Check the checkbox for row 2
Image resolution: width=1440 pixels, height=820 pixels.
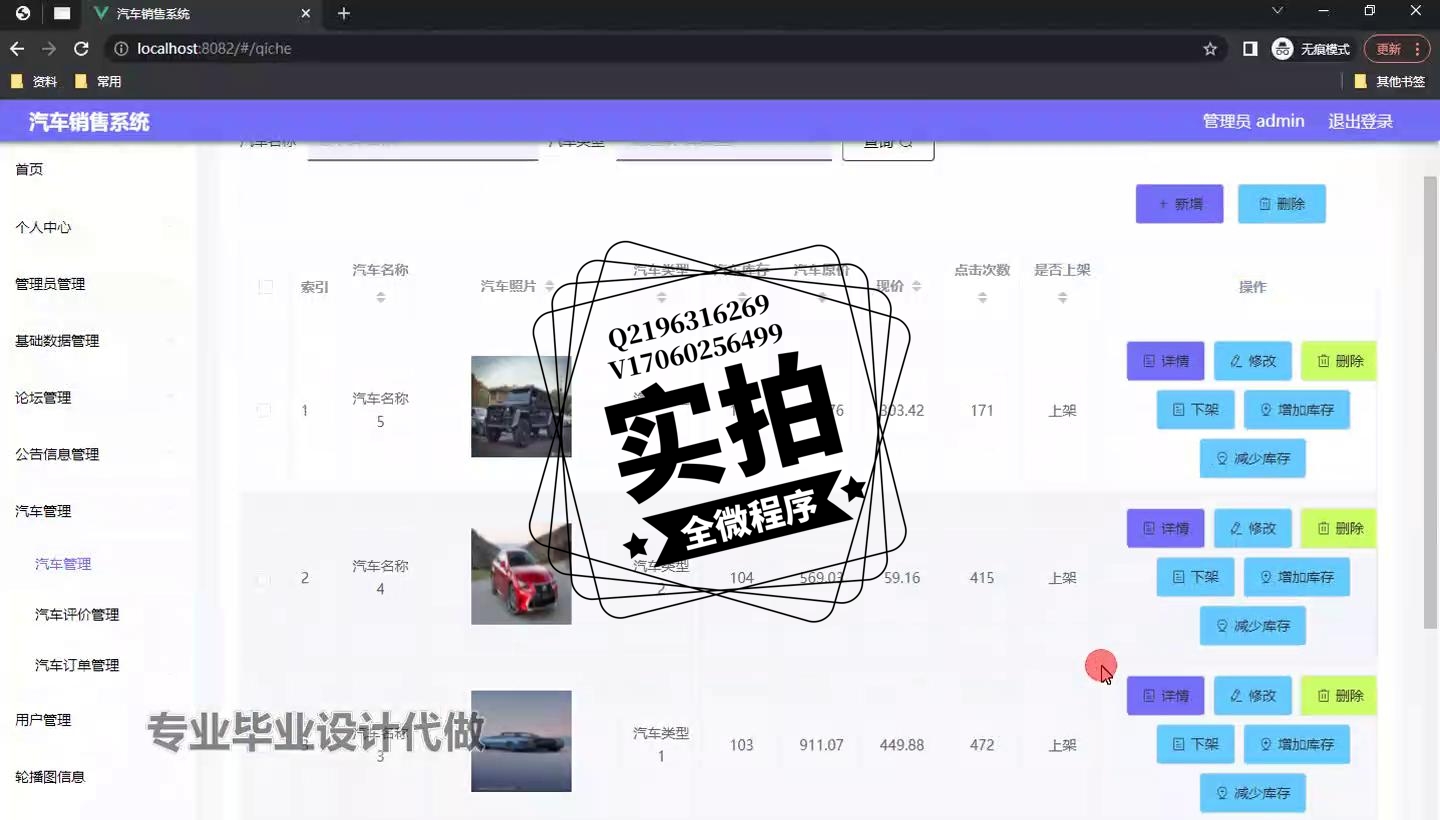tap(264, 578)
